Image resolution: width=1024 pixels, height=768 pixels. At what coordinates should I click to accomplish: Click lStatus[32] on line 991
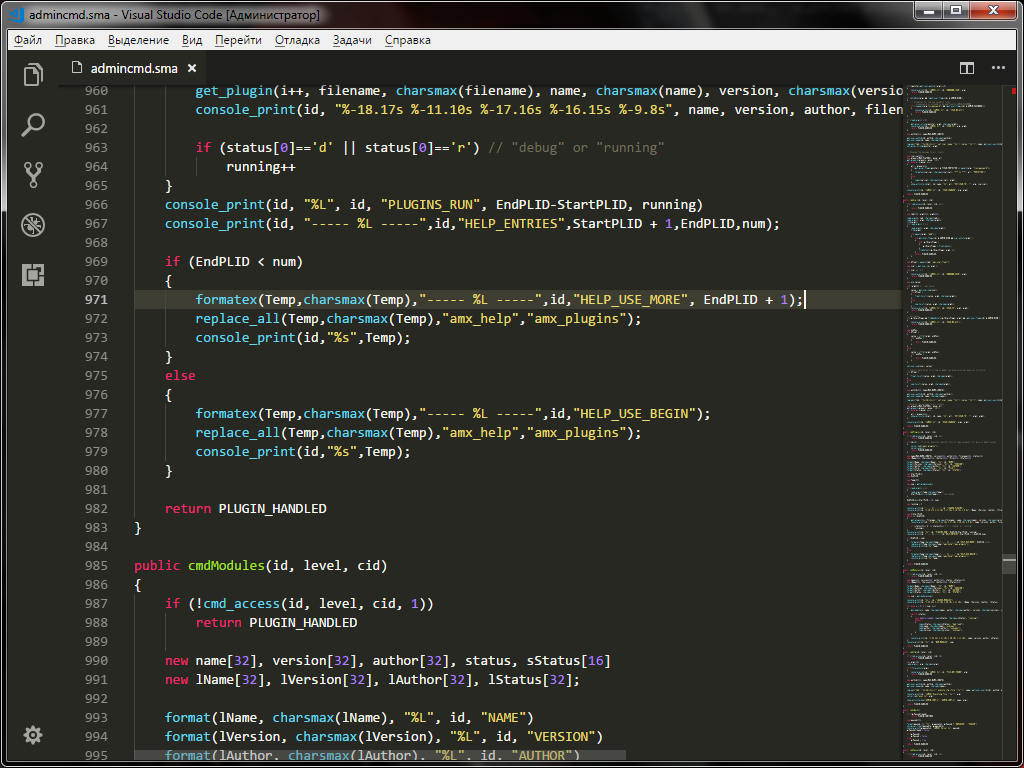point(530,680)
